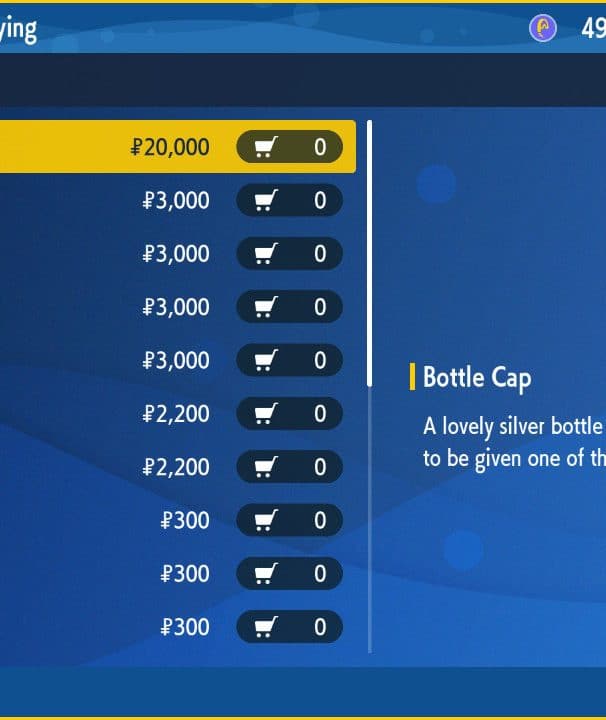Click the purple League Points coin icon
606x720 pixels.
tap(543, 28)
